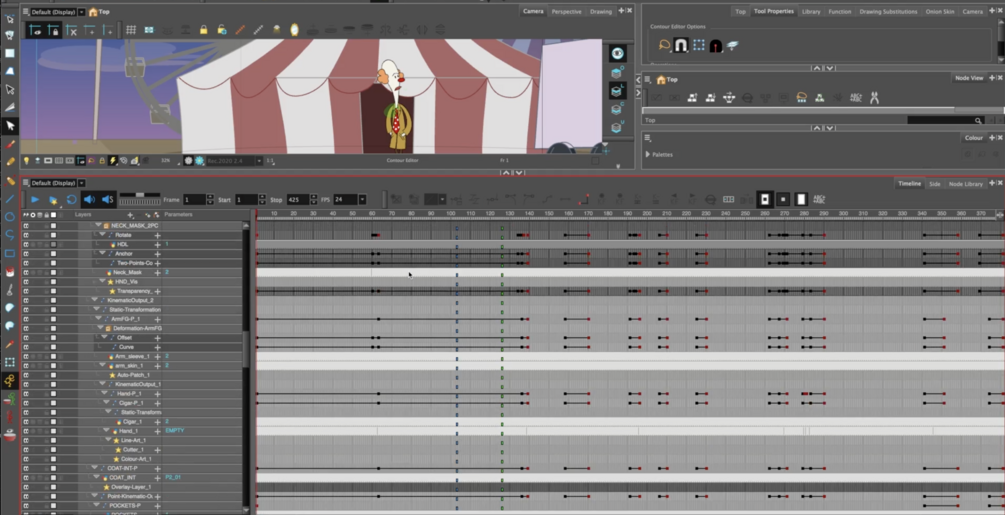Click the light bulb icon in Camera status bar

click(26, 161)
